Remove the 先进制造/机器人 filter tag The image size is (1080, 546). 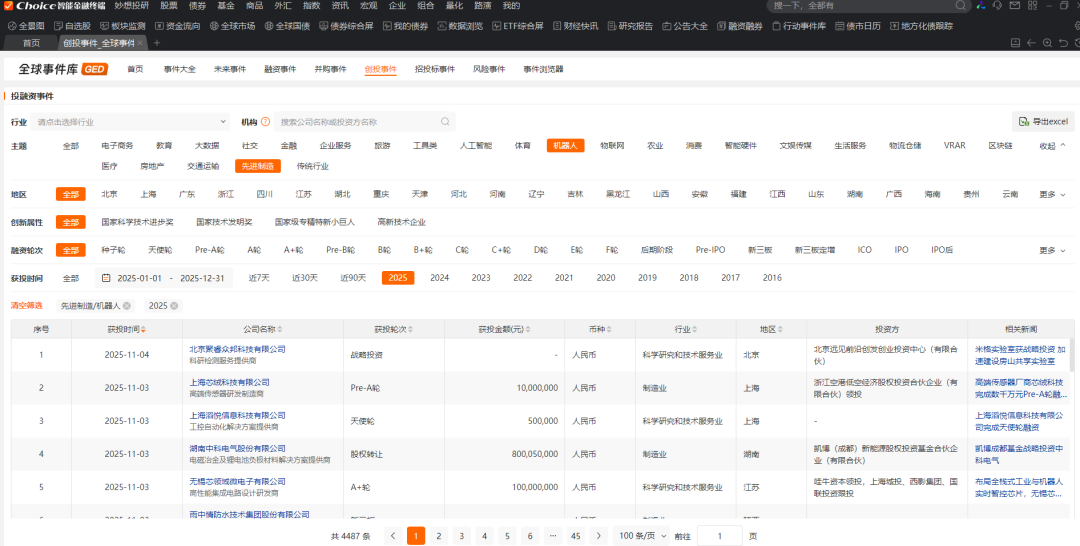125,306
